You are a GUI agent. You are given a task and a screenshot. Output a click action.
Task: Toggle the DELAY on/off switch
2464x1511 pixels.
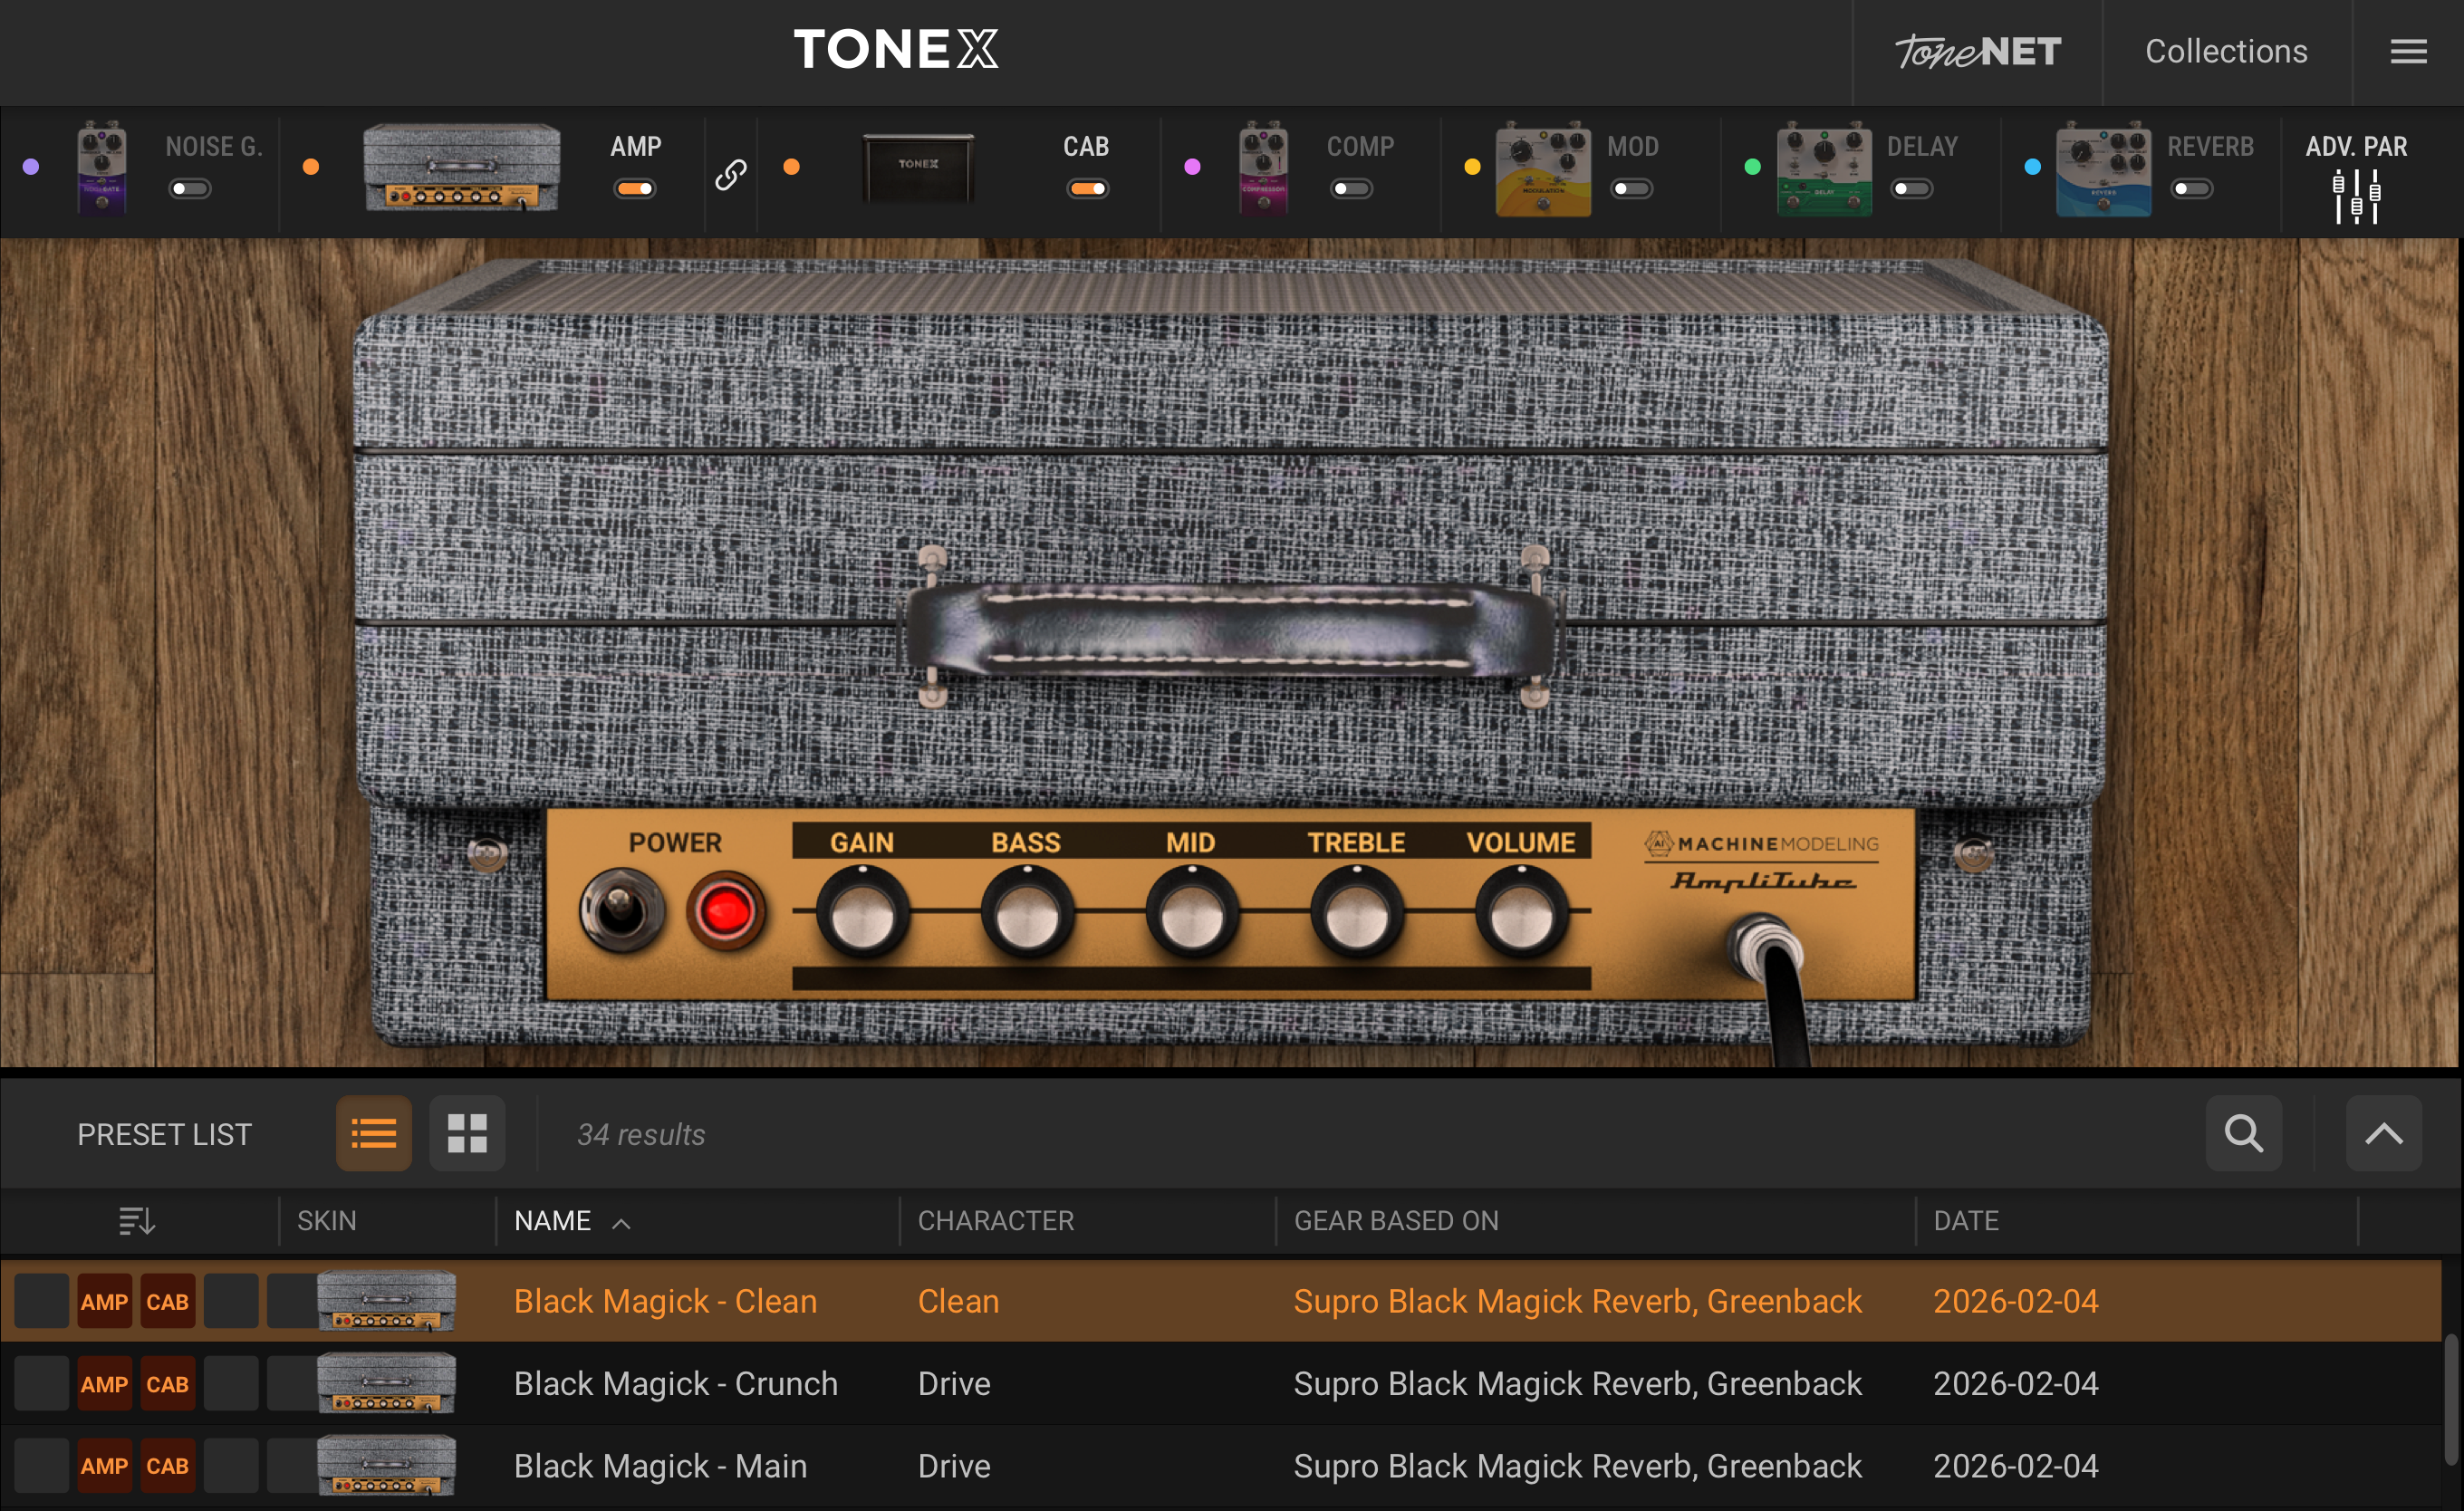(1912, 188)
